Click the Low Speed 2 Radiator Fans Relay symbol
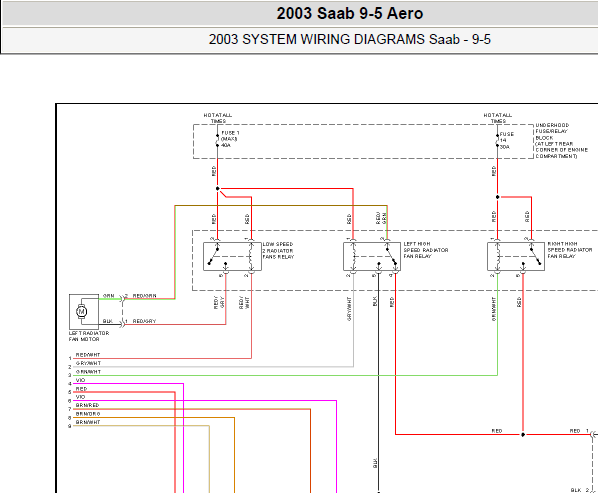Viewport: 598px width, 493px height. tap(232, 257)
